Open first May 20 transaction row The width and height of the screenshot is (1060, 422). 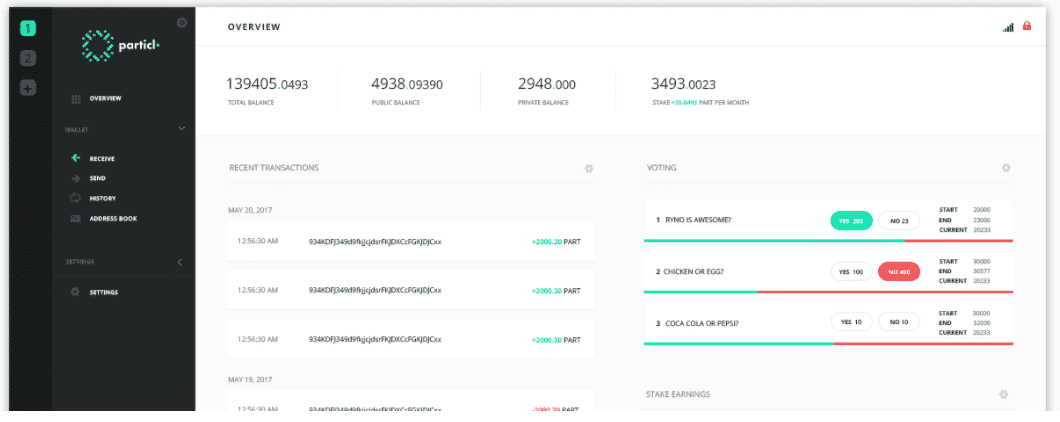[x=411, y=241]
